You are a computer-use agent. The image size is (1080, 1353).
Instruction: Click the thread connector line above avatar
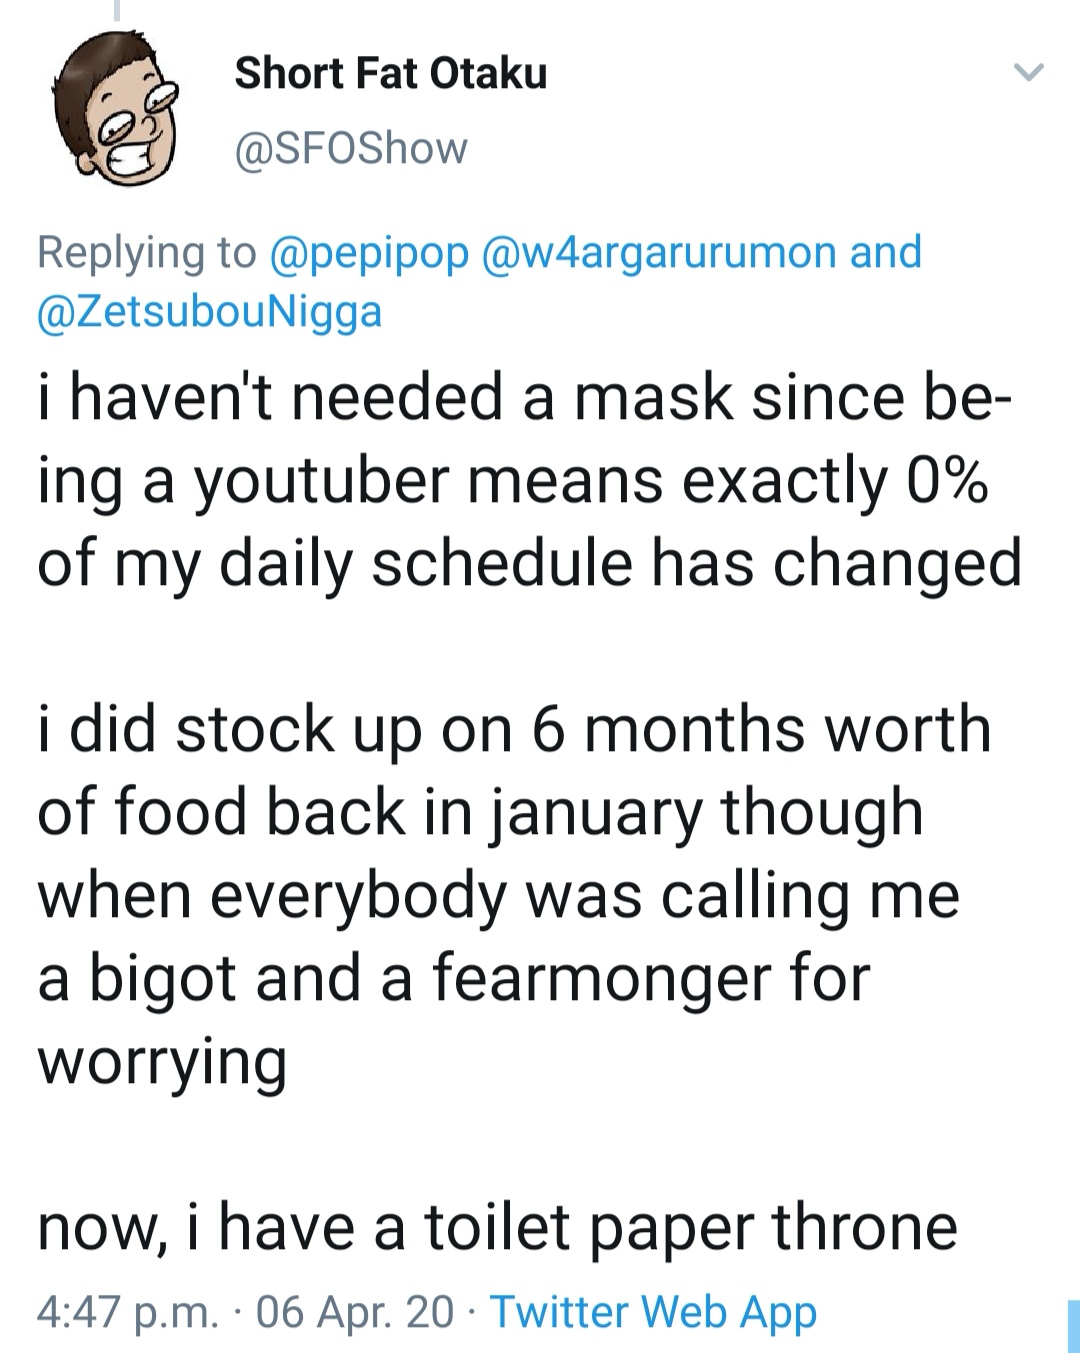point(117,10)
